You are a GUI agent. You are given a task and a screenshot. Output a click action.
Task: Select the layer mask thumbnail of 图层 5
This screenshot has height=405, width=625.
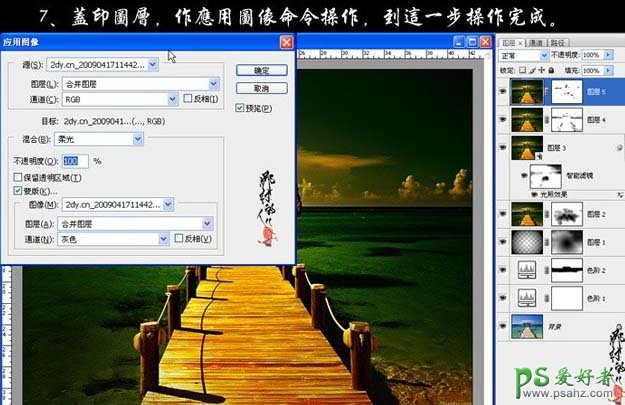(x=567, y=91)
